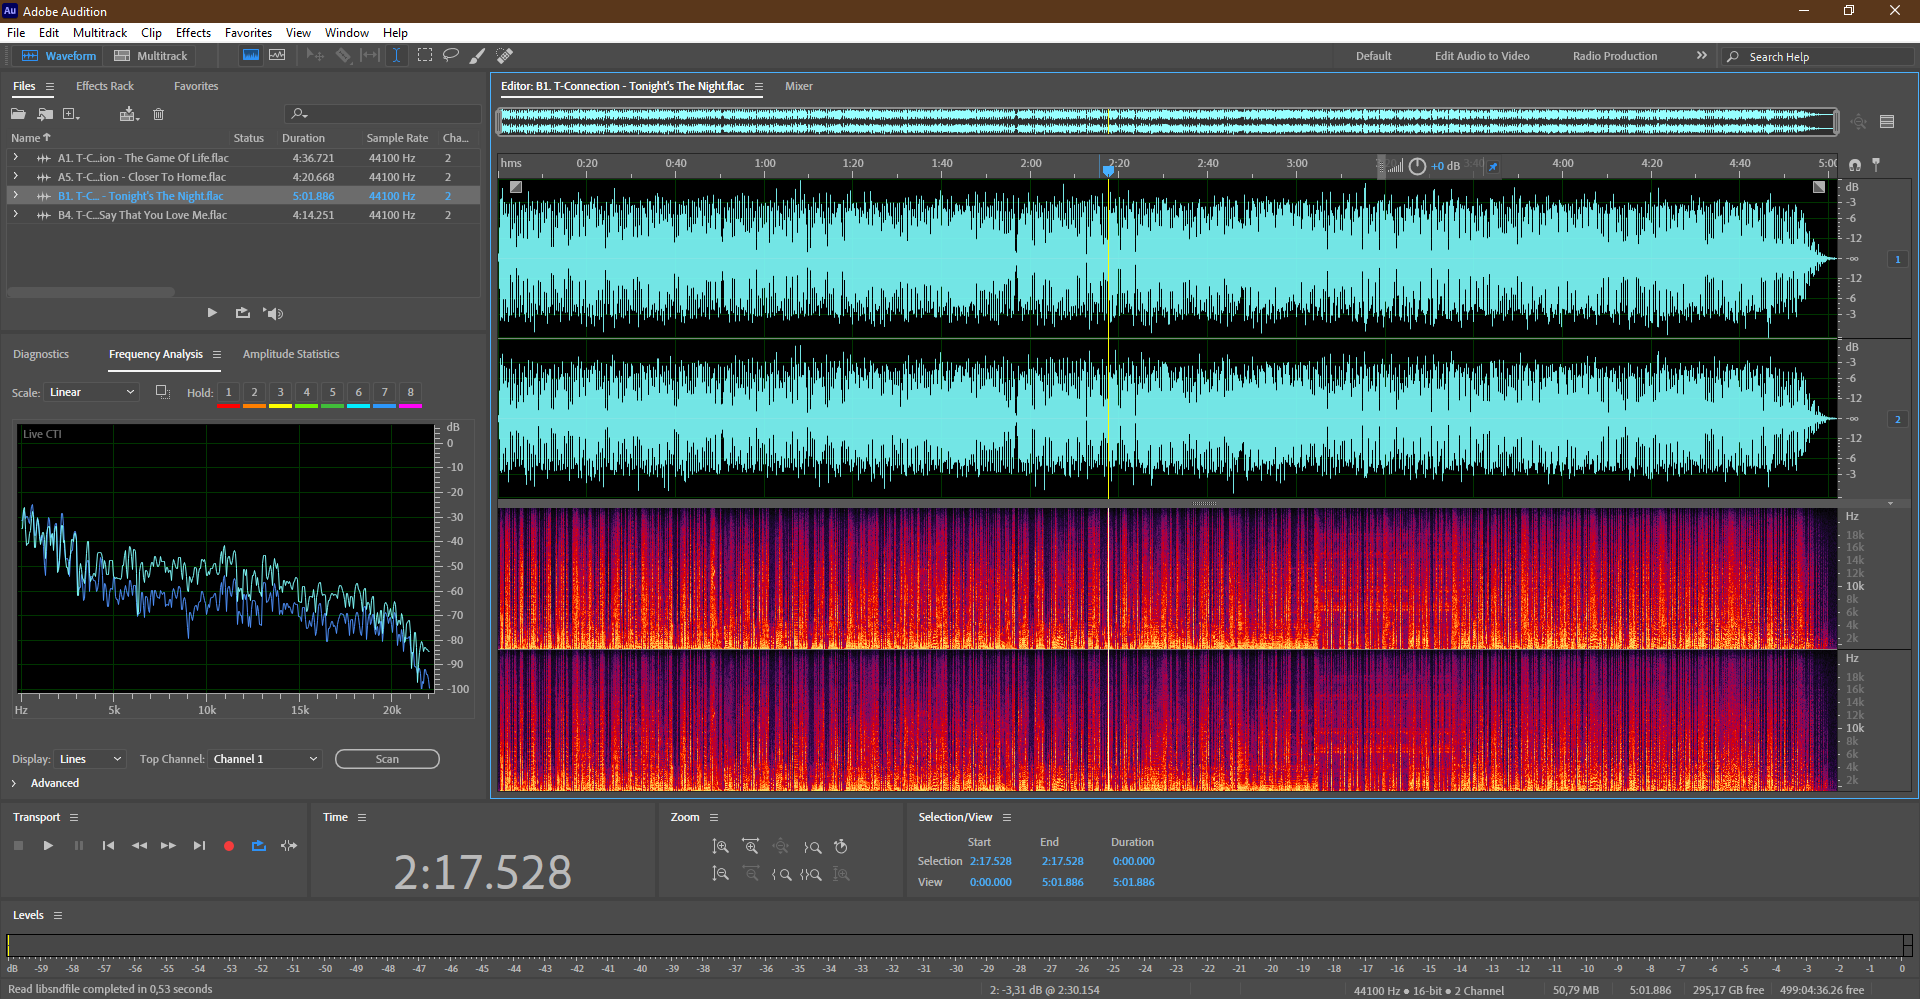Switch to Diagnostics tab

(41, 354)
